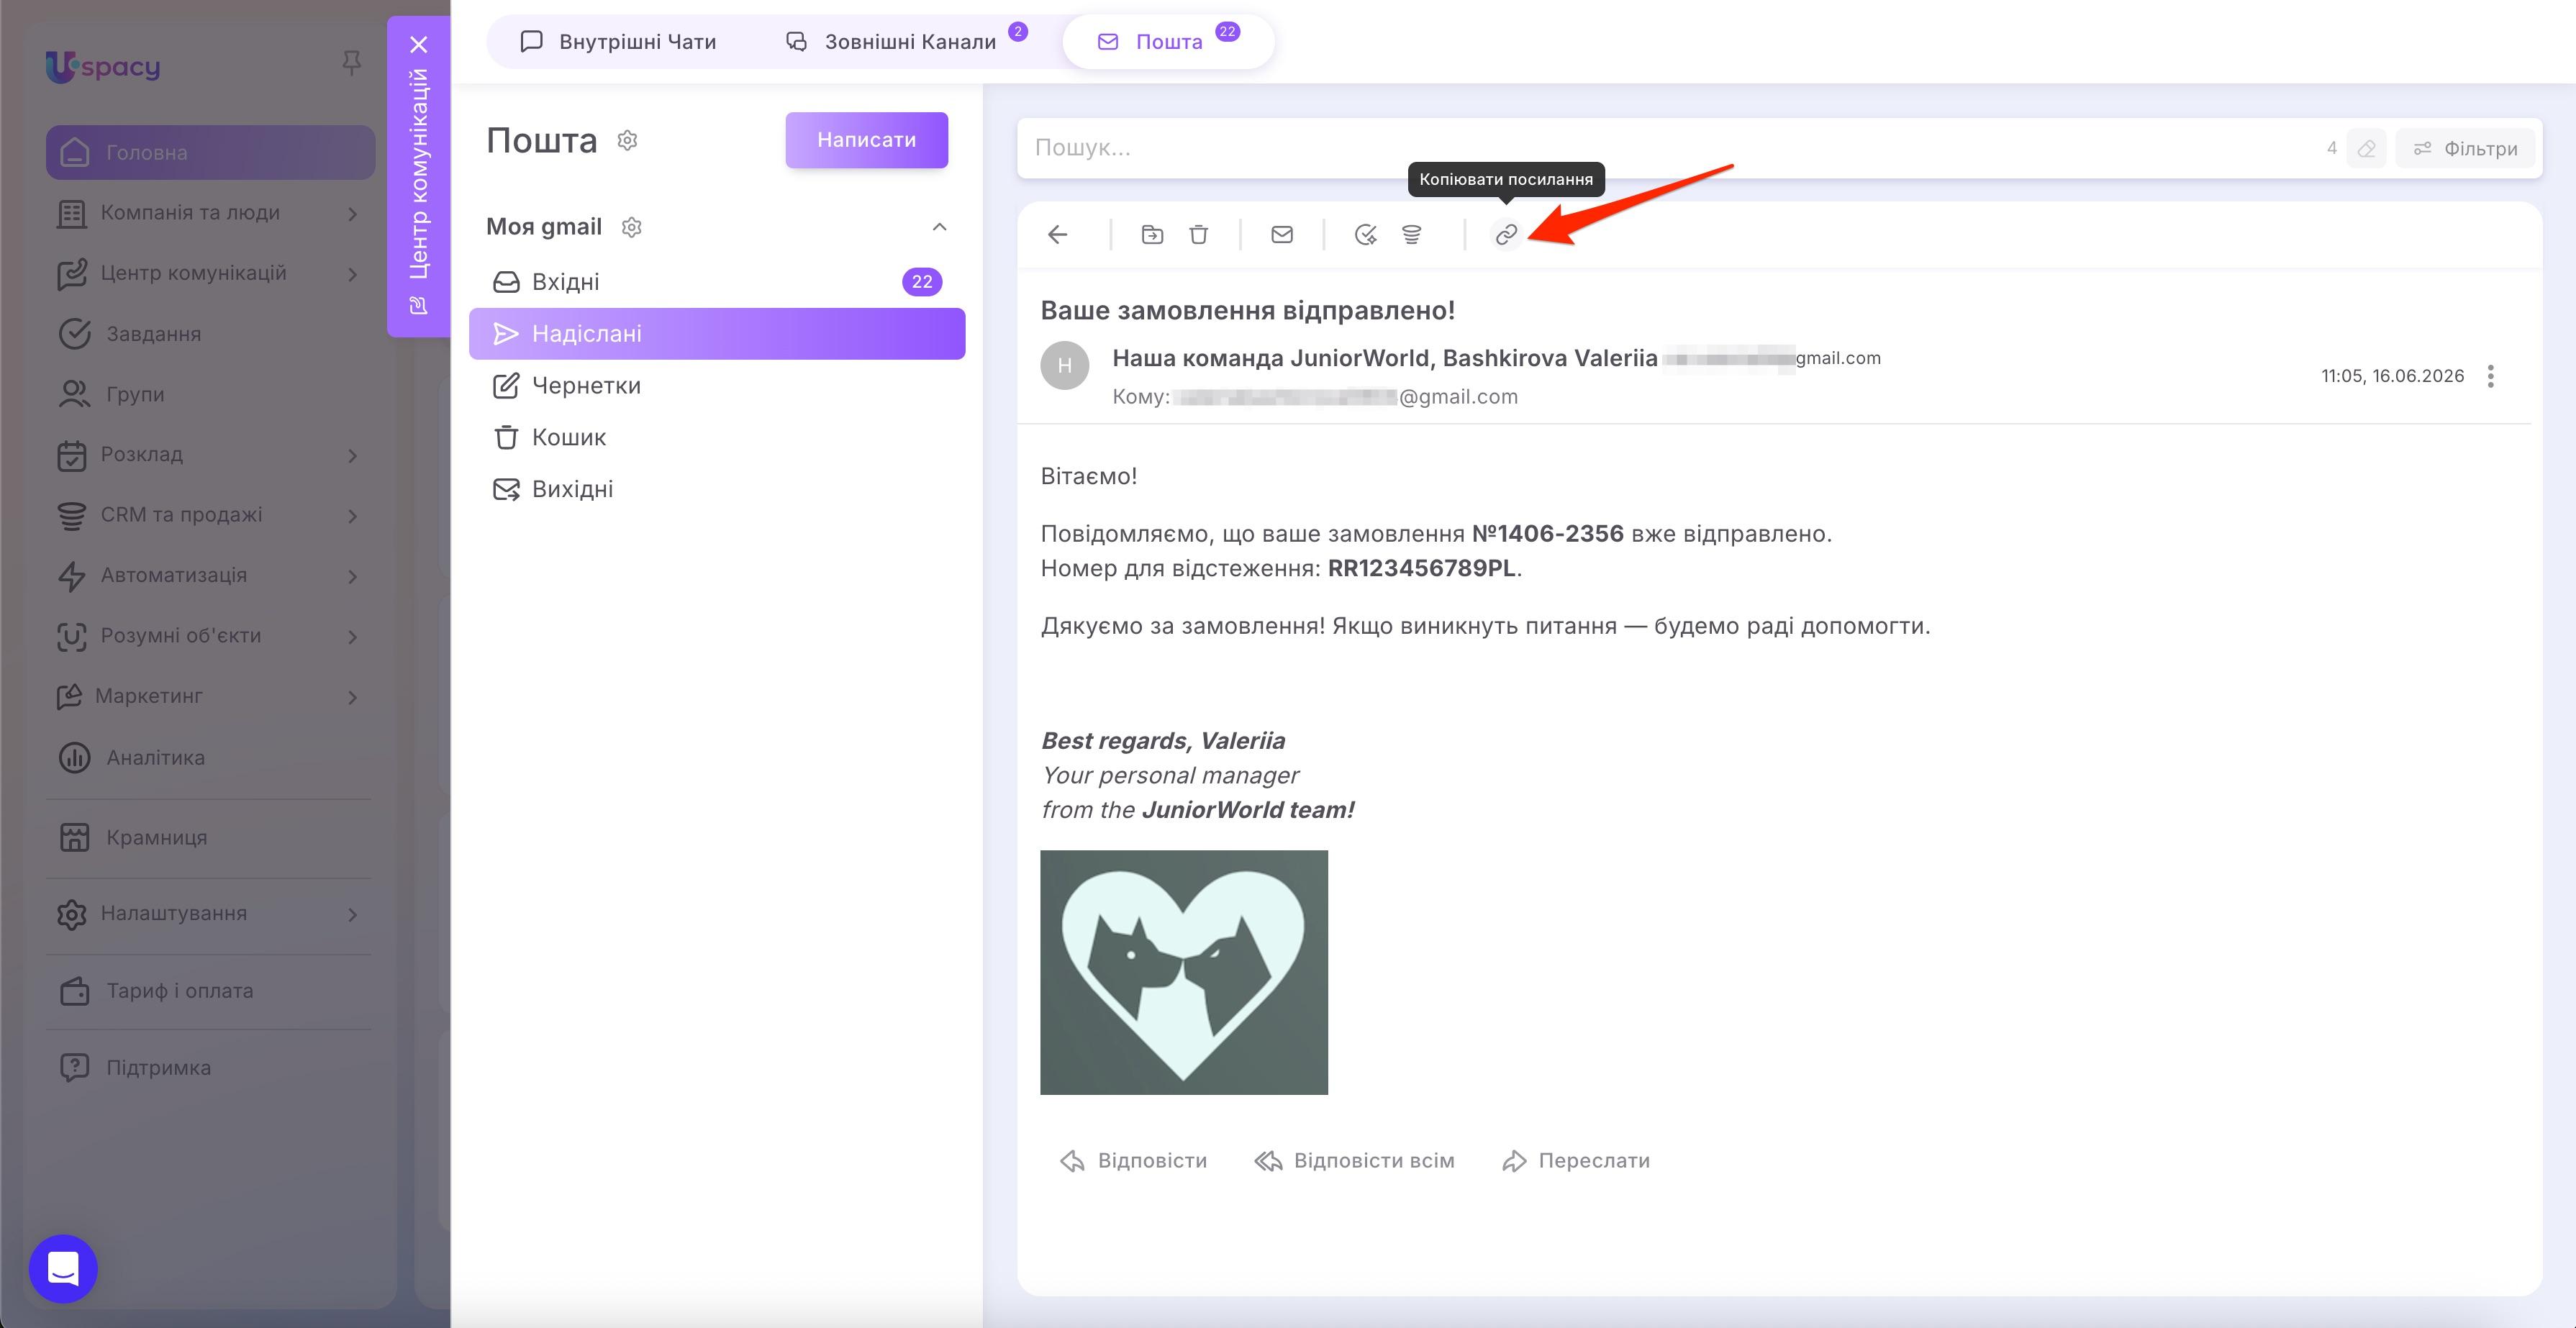Close the Центр комунікацій panel with X
Screen dimensions: 2576x1328
pyautogui.click(x=419, y=44)
